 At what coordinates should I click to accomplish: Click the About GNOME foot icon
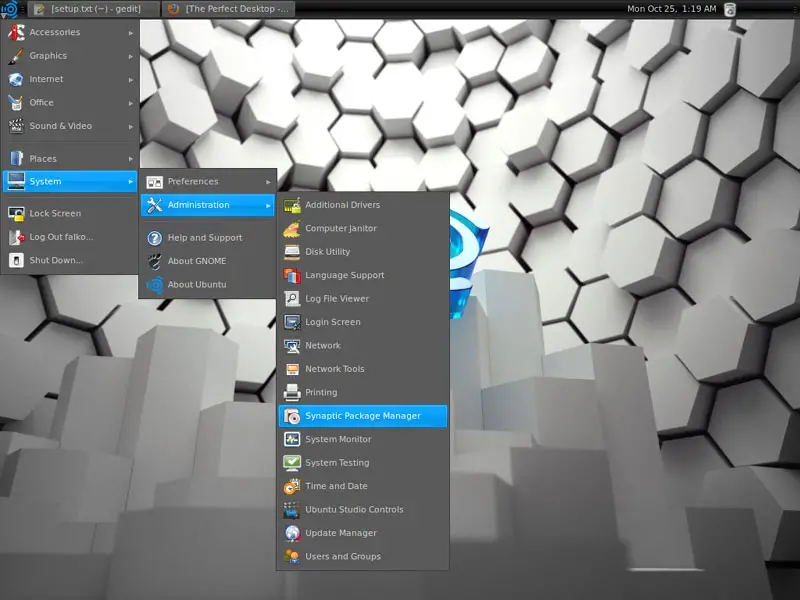(154, 261)
